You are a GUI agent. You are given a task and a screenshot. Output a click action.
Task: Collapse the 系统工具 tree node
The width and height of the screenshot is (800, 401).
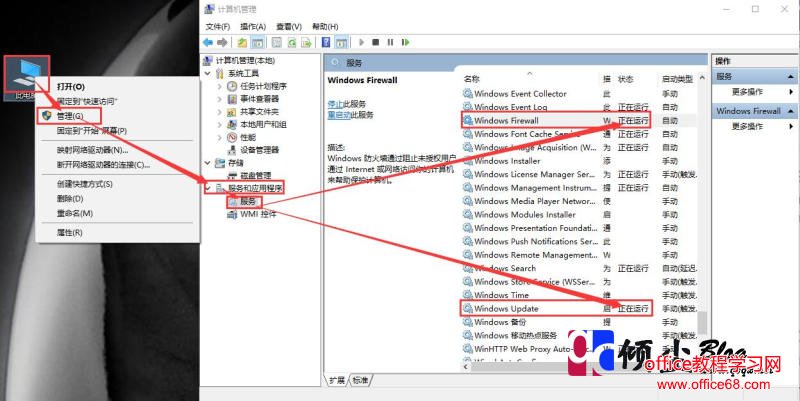click(x=208, y=73)
